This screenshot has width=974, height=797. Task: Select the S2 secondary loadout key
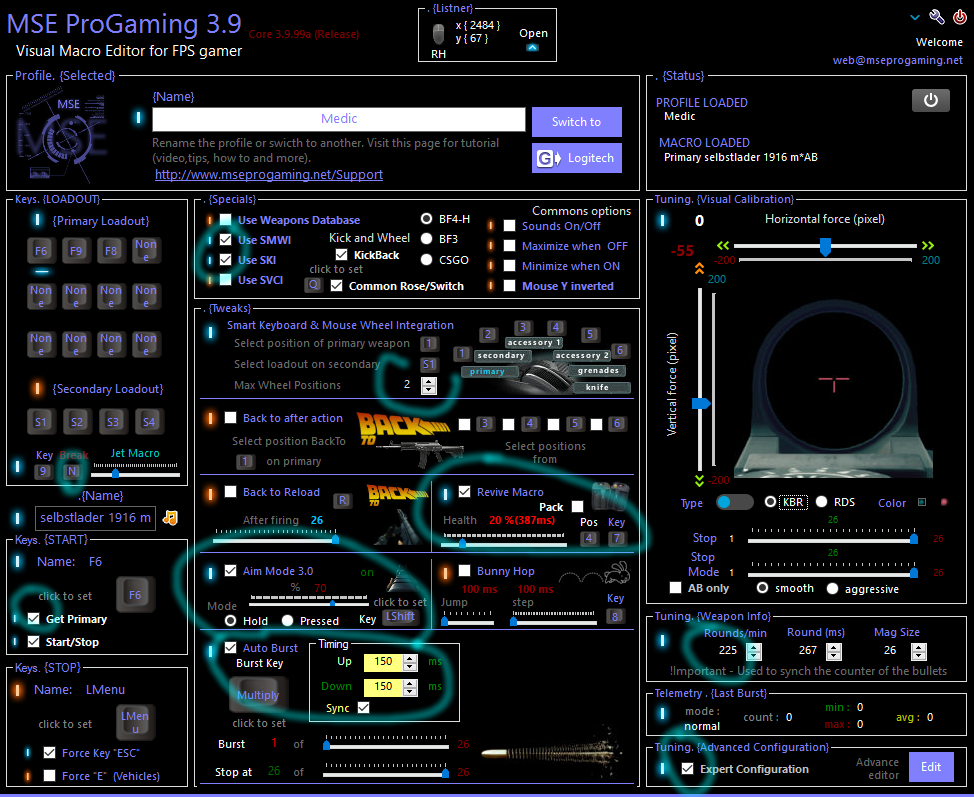click(x=76, y=422)
